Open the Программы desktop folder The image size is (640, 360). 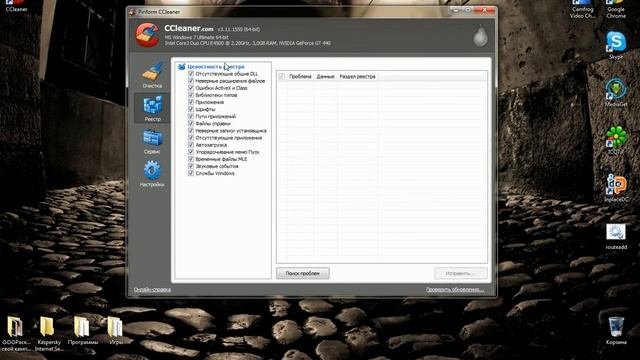click(x=83, y=331)
